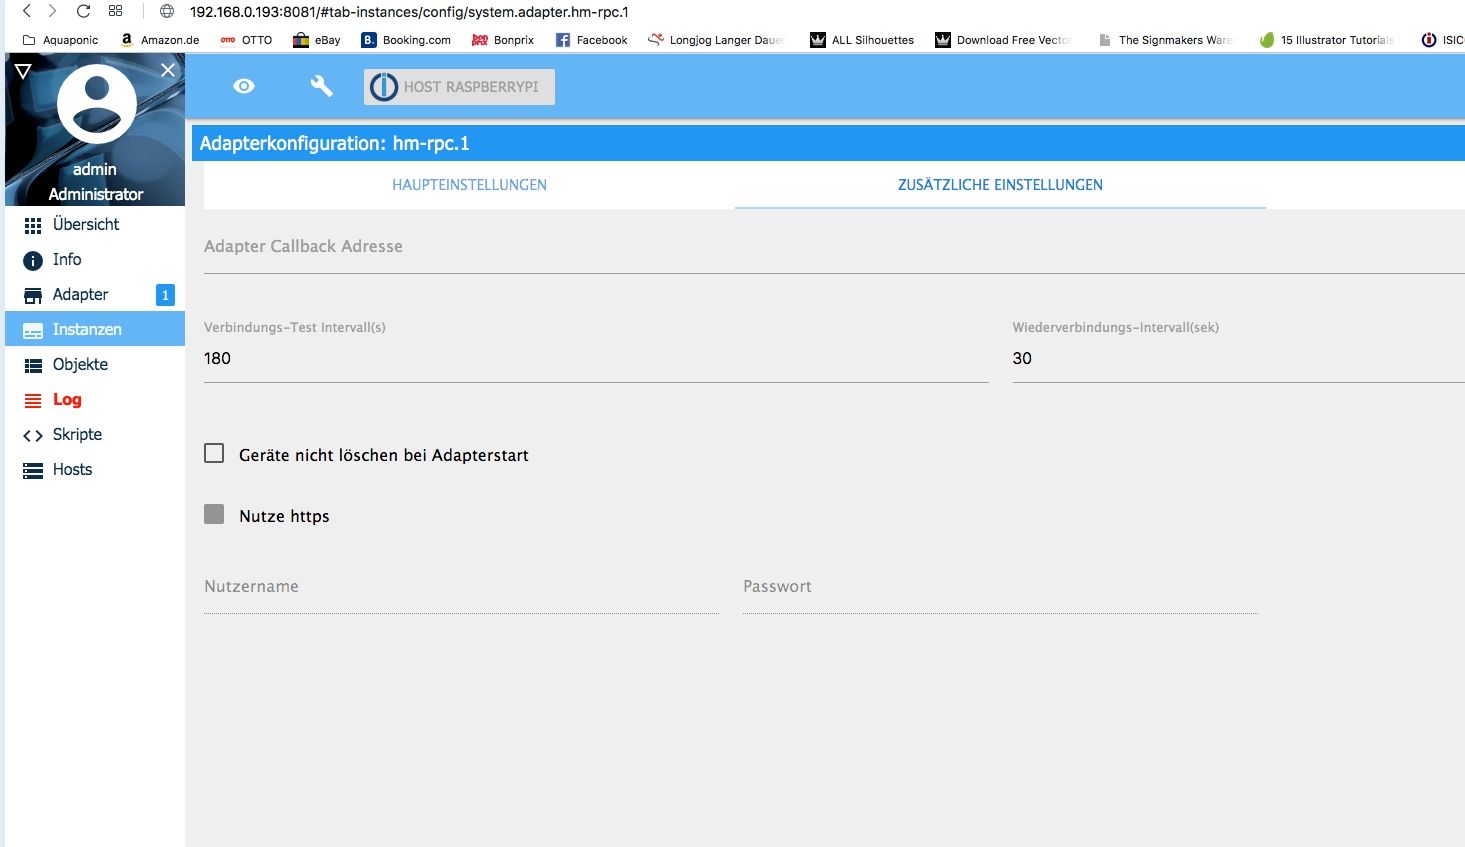Open Adapter in the sidebar
This screenshot has width=1465, height=847.
95,294
